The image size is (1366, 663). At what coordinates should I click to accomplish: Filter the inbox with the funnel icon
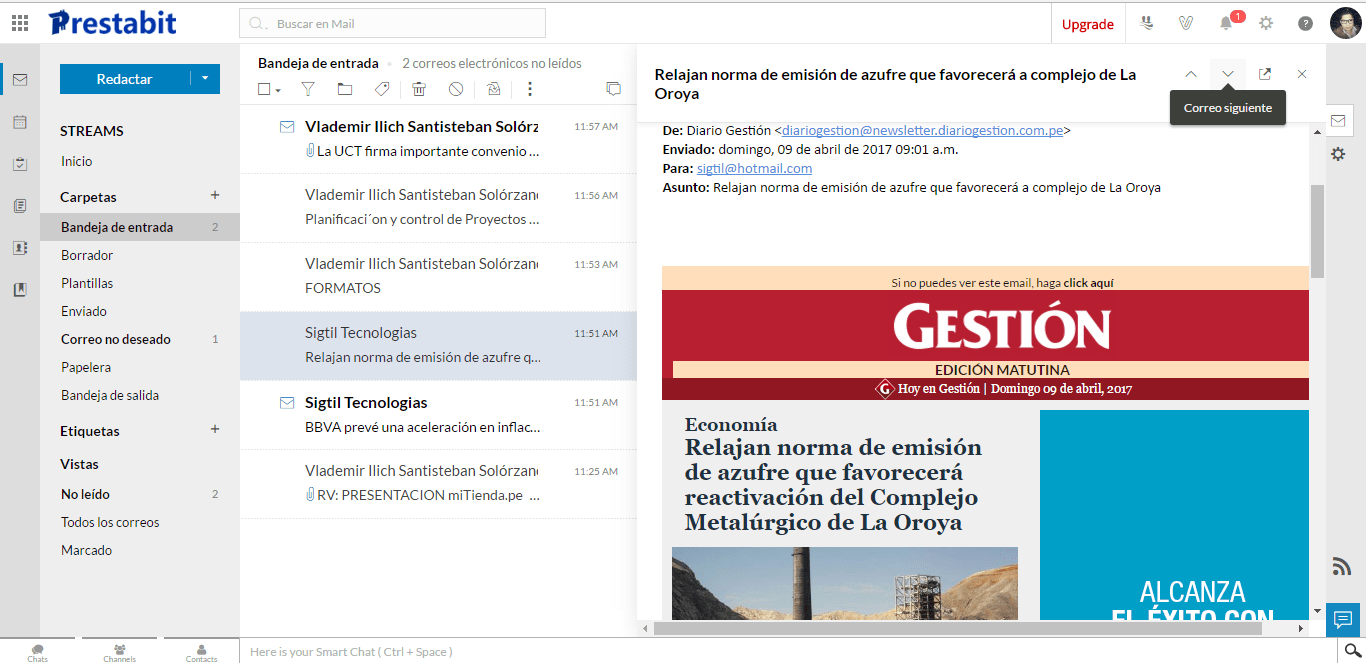click(308, 89)
